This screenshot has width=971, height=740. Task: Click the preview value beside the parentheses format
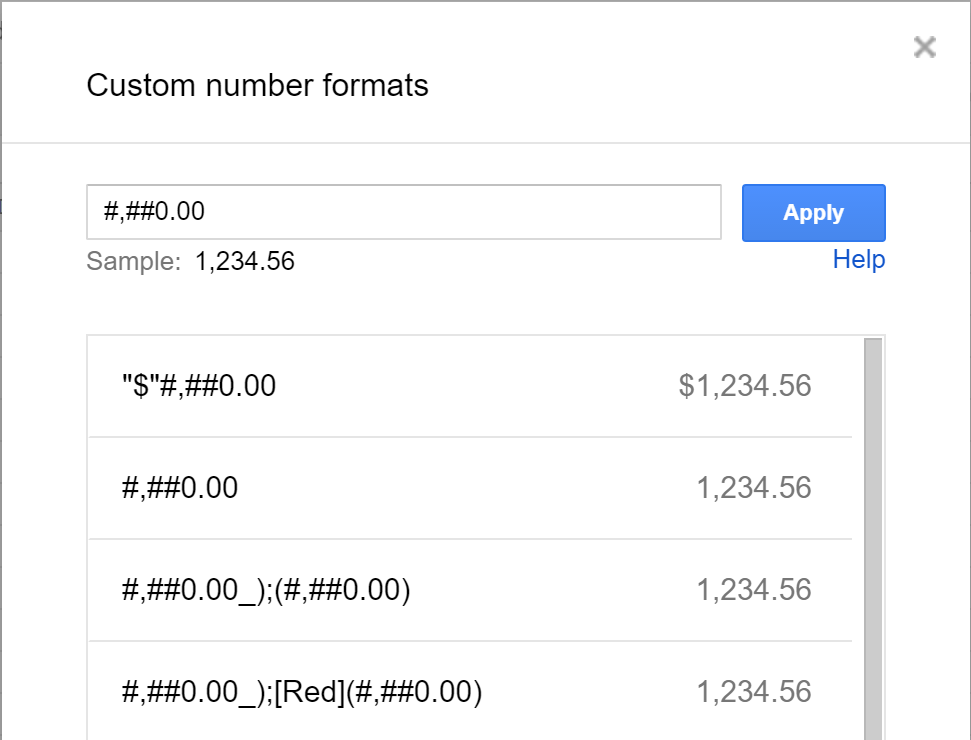[753, 590]
